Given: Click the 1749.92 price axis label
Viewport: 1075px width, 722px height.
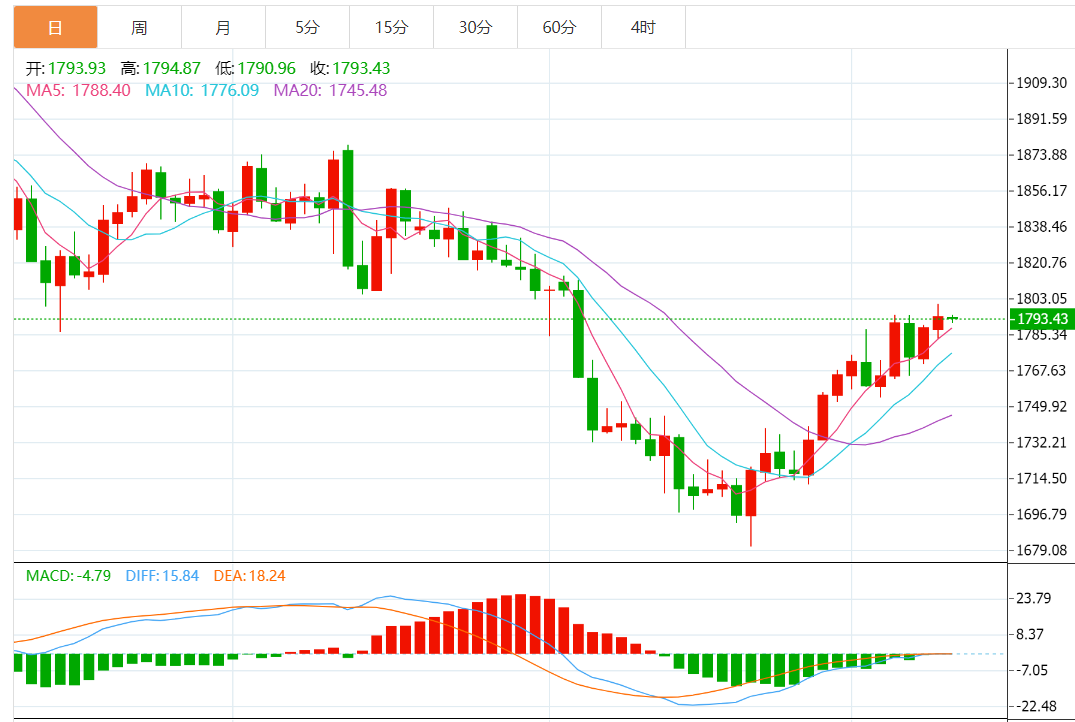Looking at the screenshot, I should [1041, 407].
